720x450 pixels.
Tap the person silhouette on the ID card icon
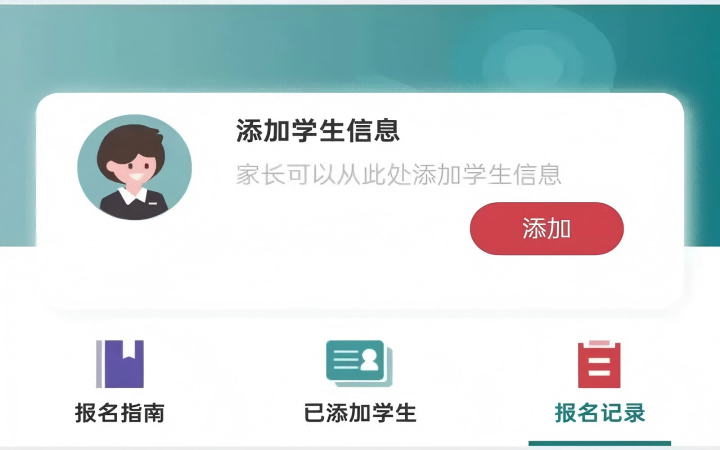[x=369, y=360]
